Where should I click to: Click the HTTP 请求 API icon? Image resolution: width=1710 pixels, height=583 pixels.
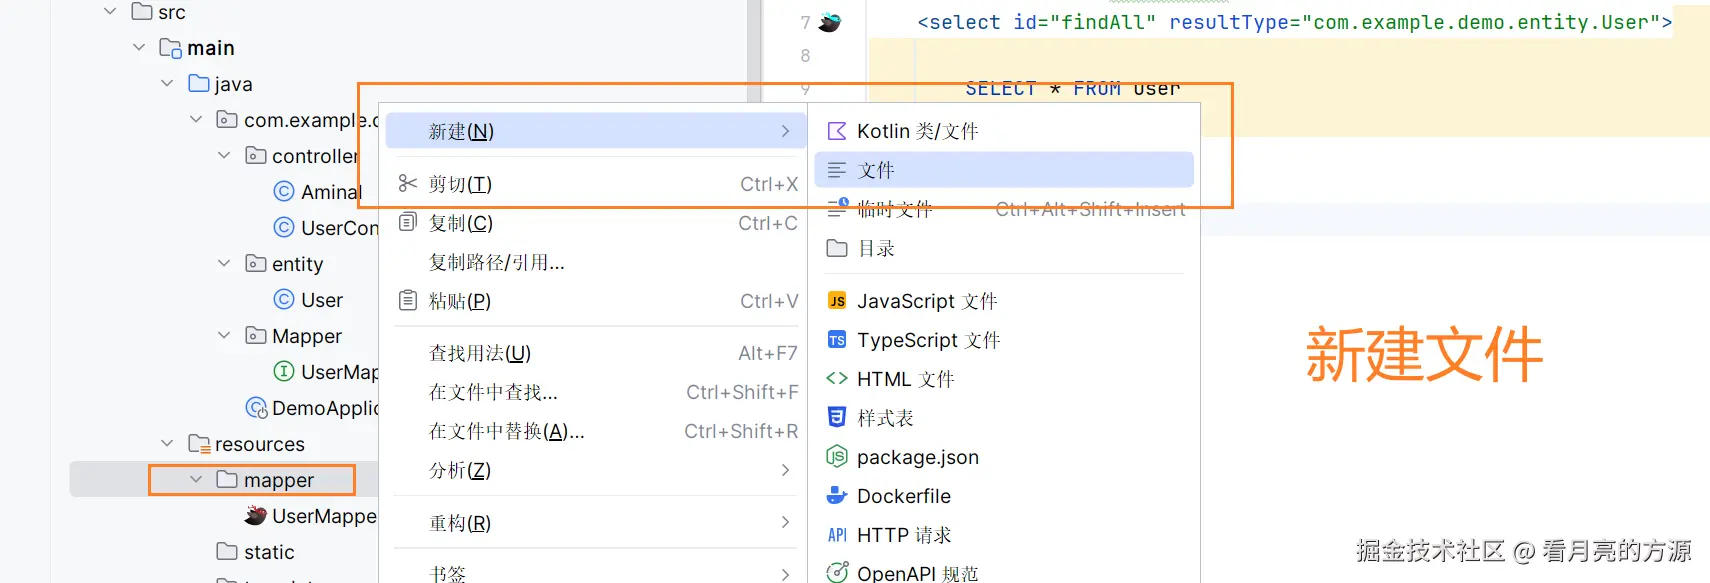[x=837, y=535]
